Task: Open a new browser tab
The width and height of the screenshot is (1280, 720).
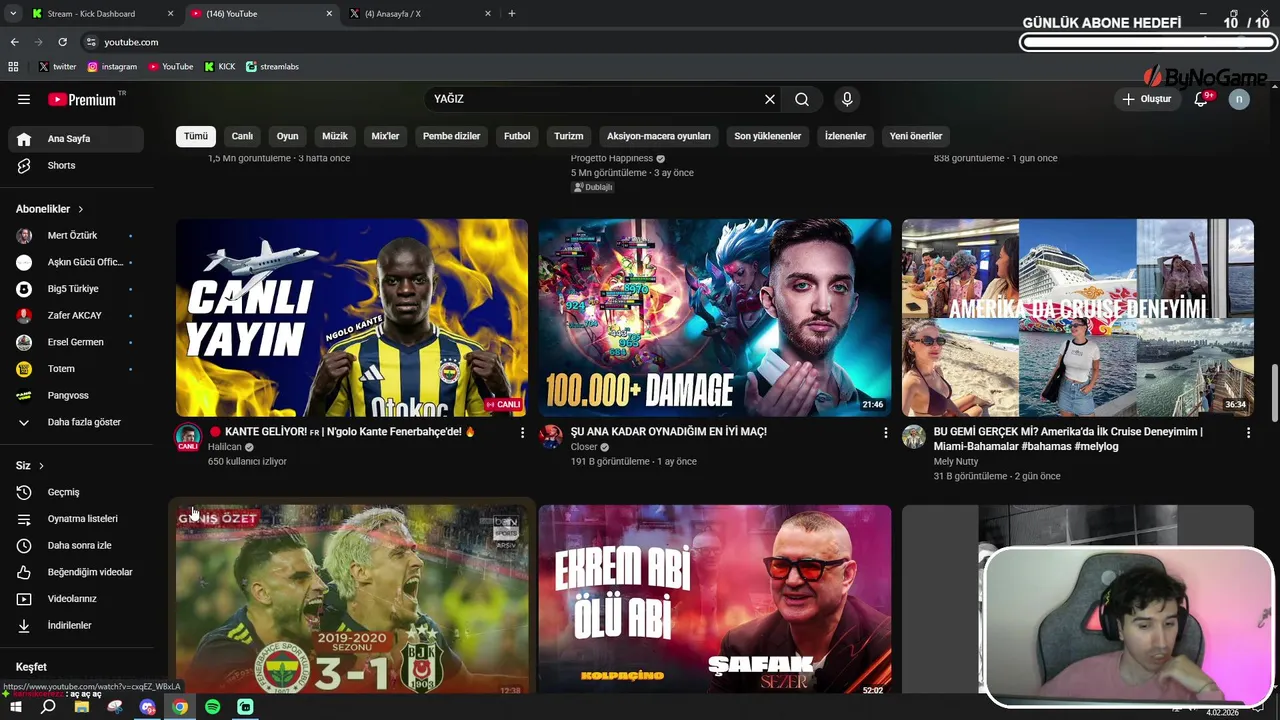Action: pyautogui.click(x=512, y=14)
